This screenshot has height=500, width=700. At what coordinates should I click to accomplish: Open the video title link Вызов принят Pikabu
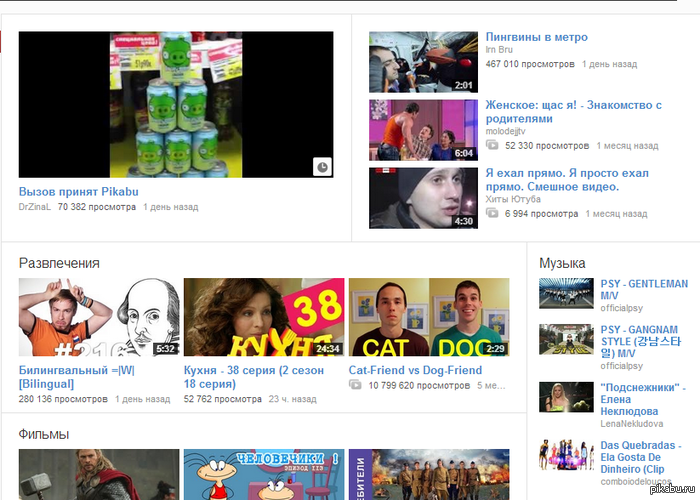coord(78,192)
